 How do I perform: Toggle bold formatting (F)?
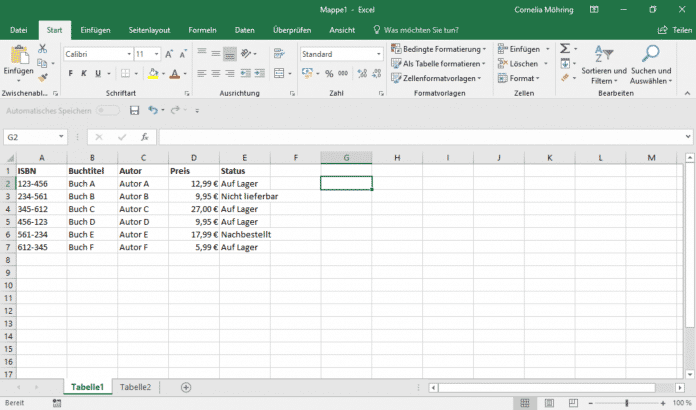[71, 73]
